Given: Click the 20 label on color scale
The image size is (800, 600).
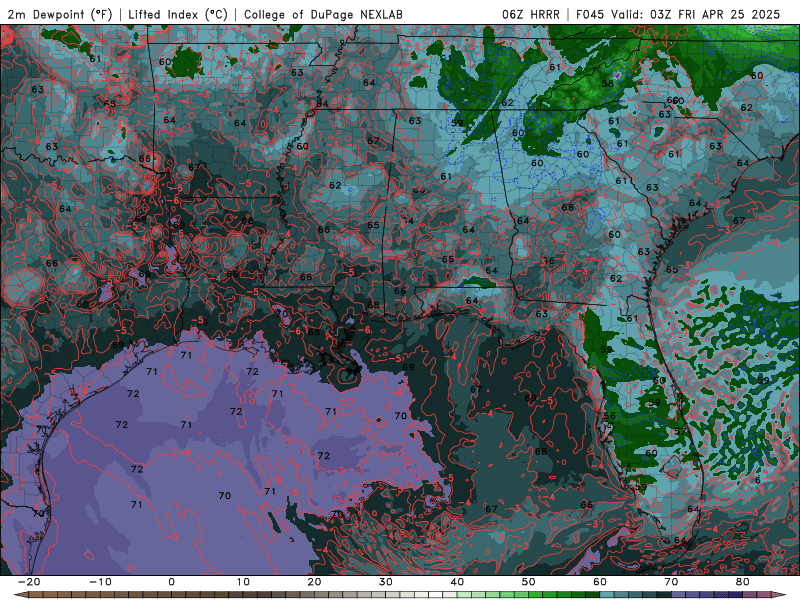Looking at the screenshot, I should point(314,582).
